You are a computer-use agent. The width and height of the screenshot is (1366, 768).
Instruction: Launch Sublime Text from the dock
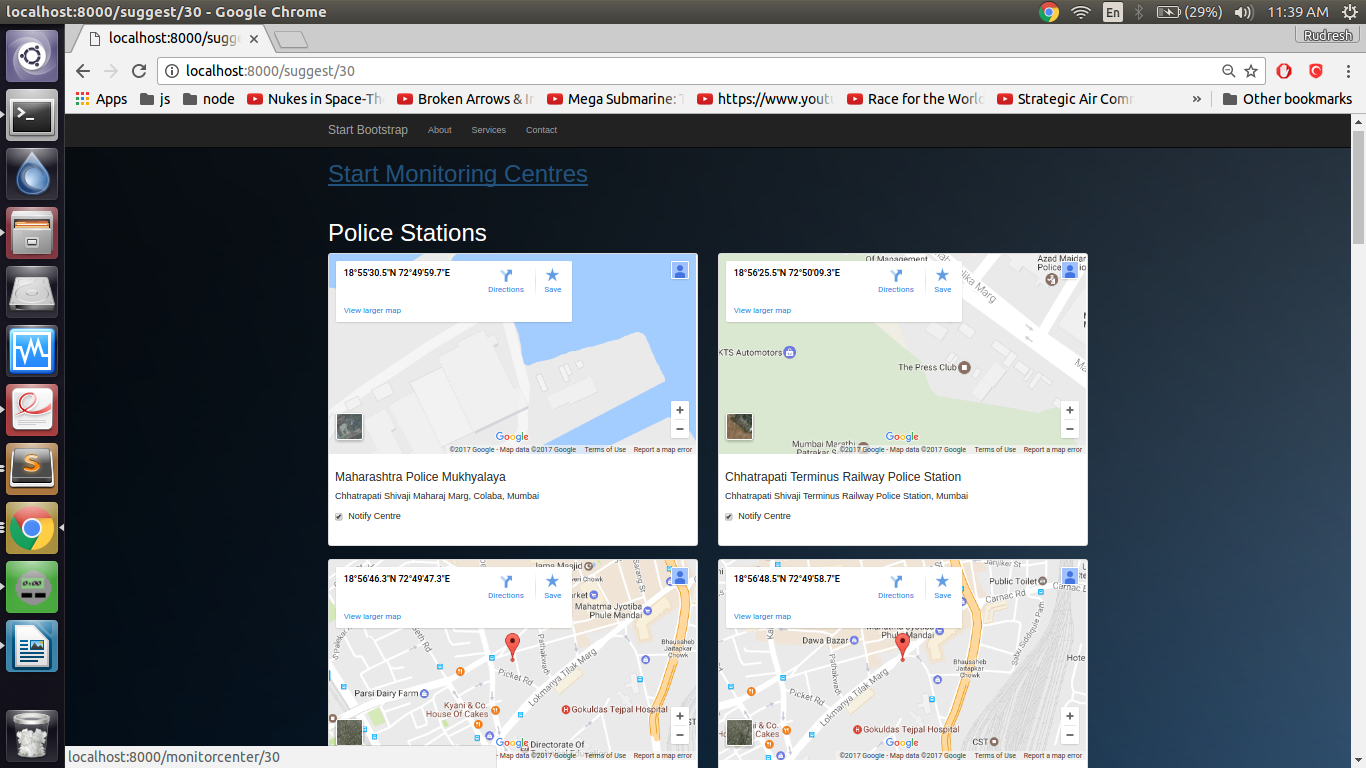click(x=32, y=469)
